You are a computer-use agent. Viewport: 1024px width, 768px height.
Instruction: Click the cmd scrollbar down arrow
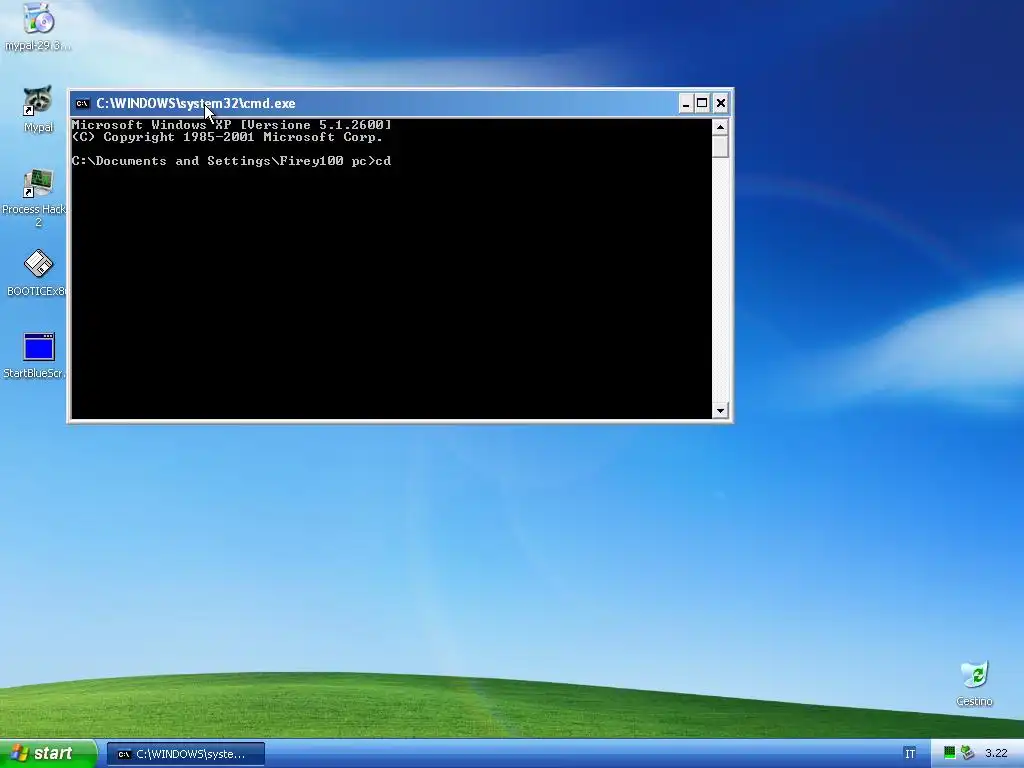pos(720,410)
